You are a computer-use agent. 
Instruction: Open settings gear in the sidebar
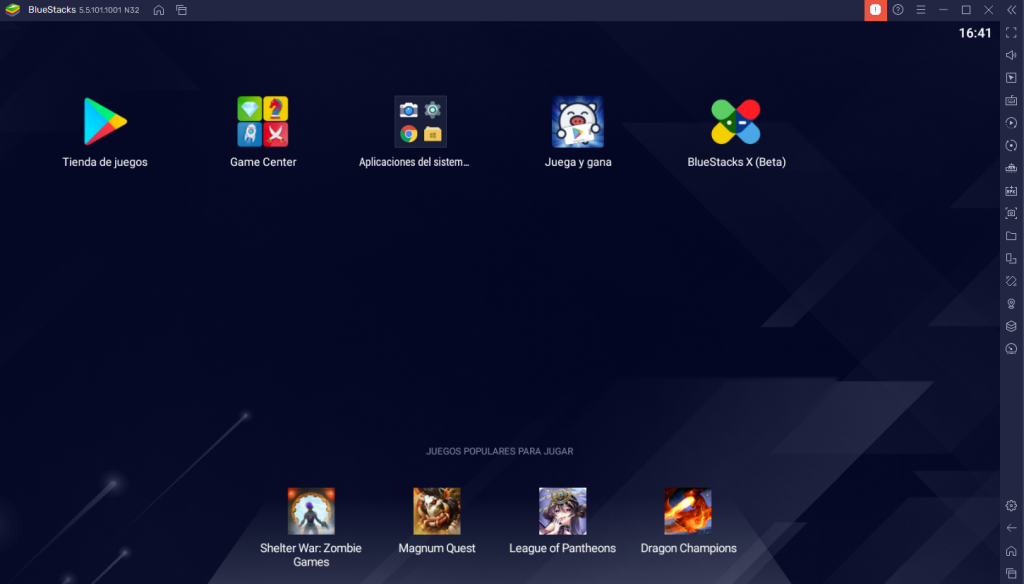1011,506
